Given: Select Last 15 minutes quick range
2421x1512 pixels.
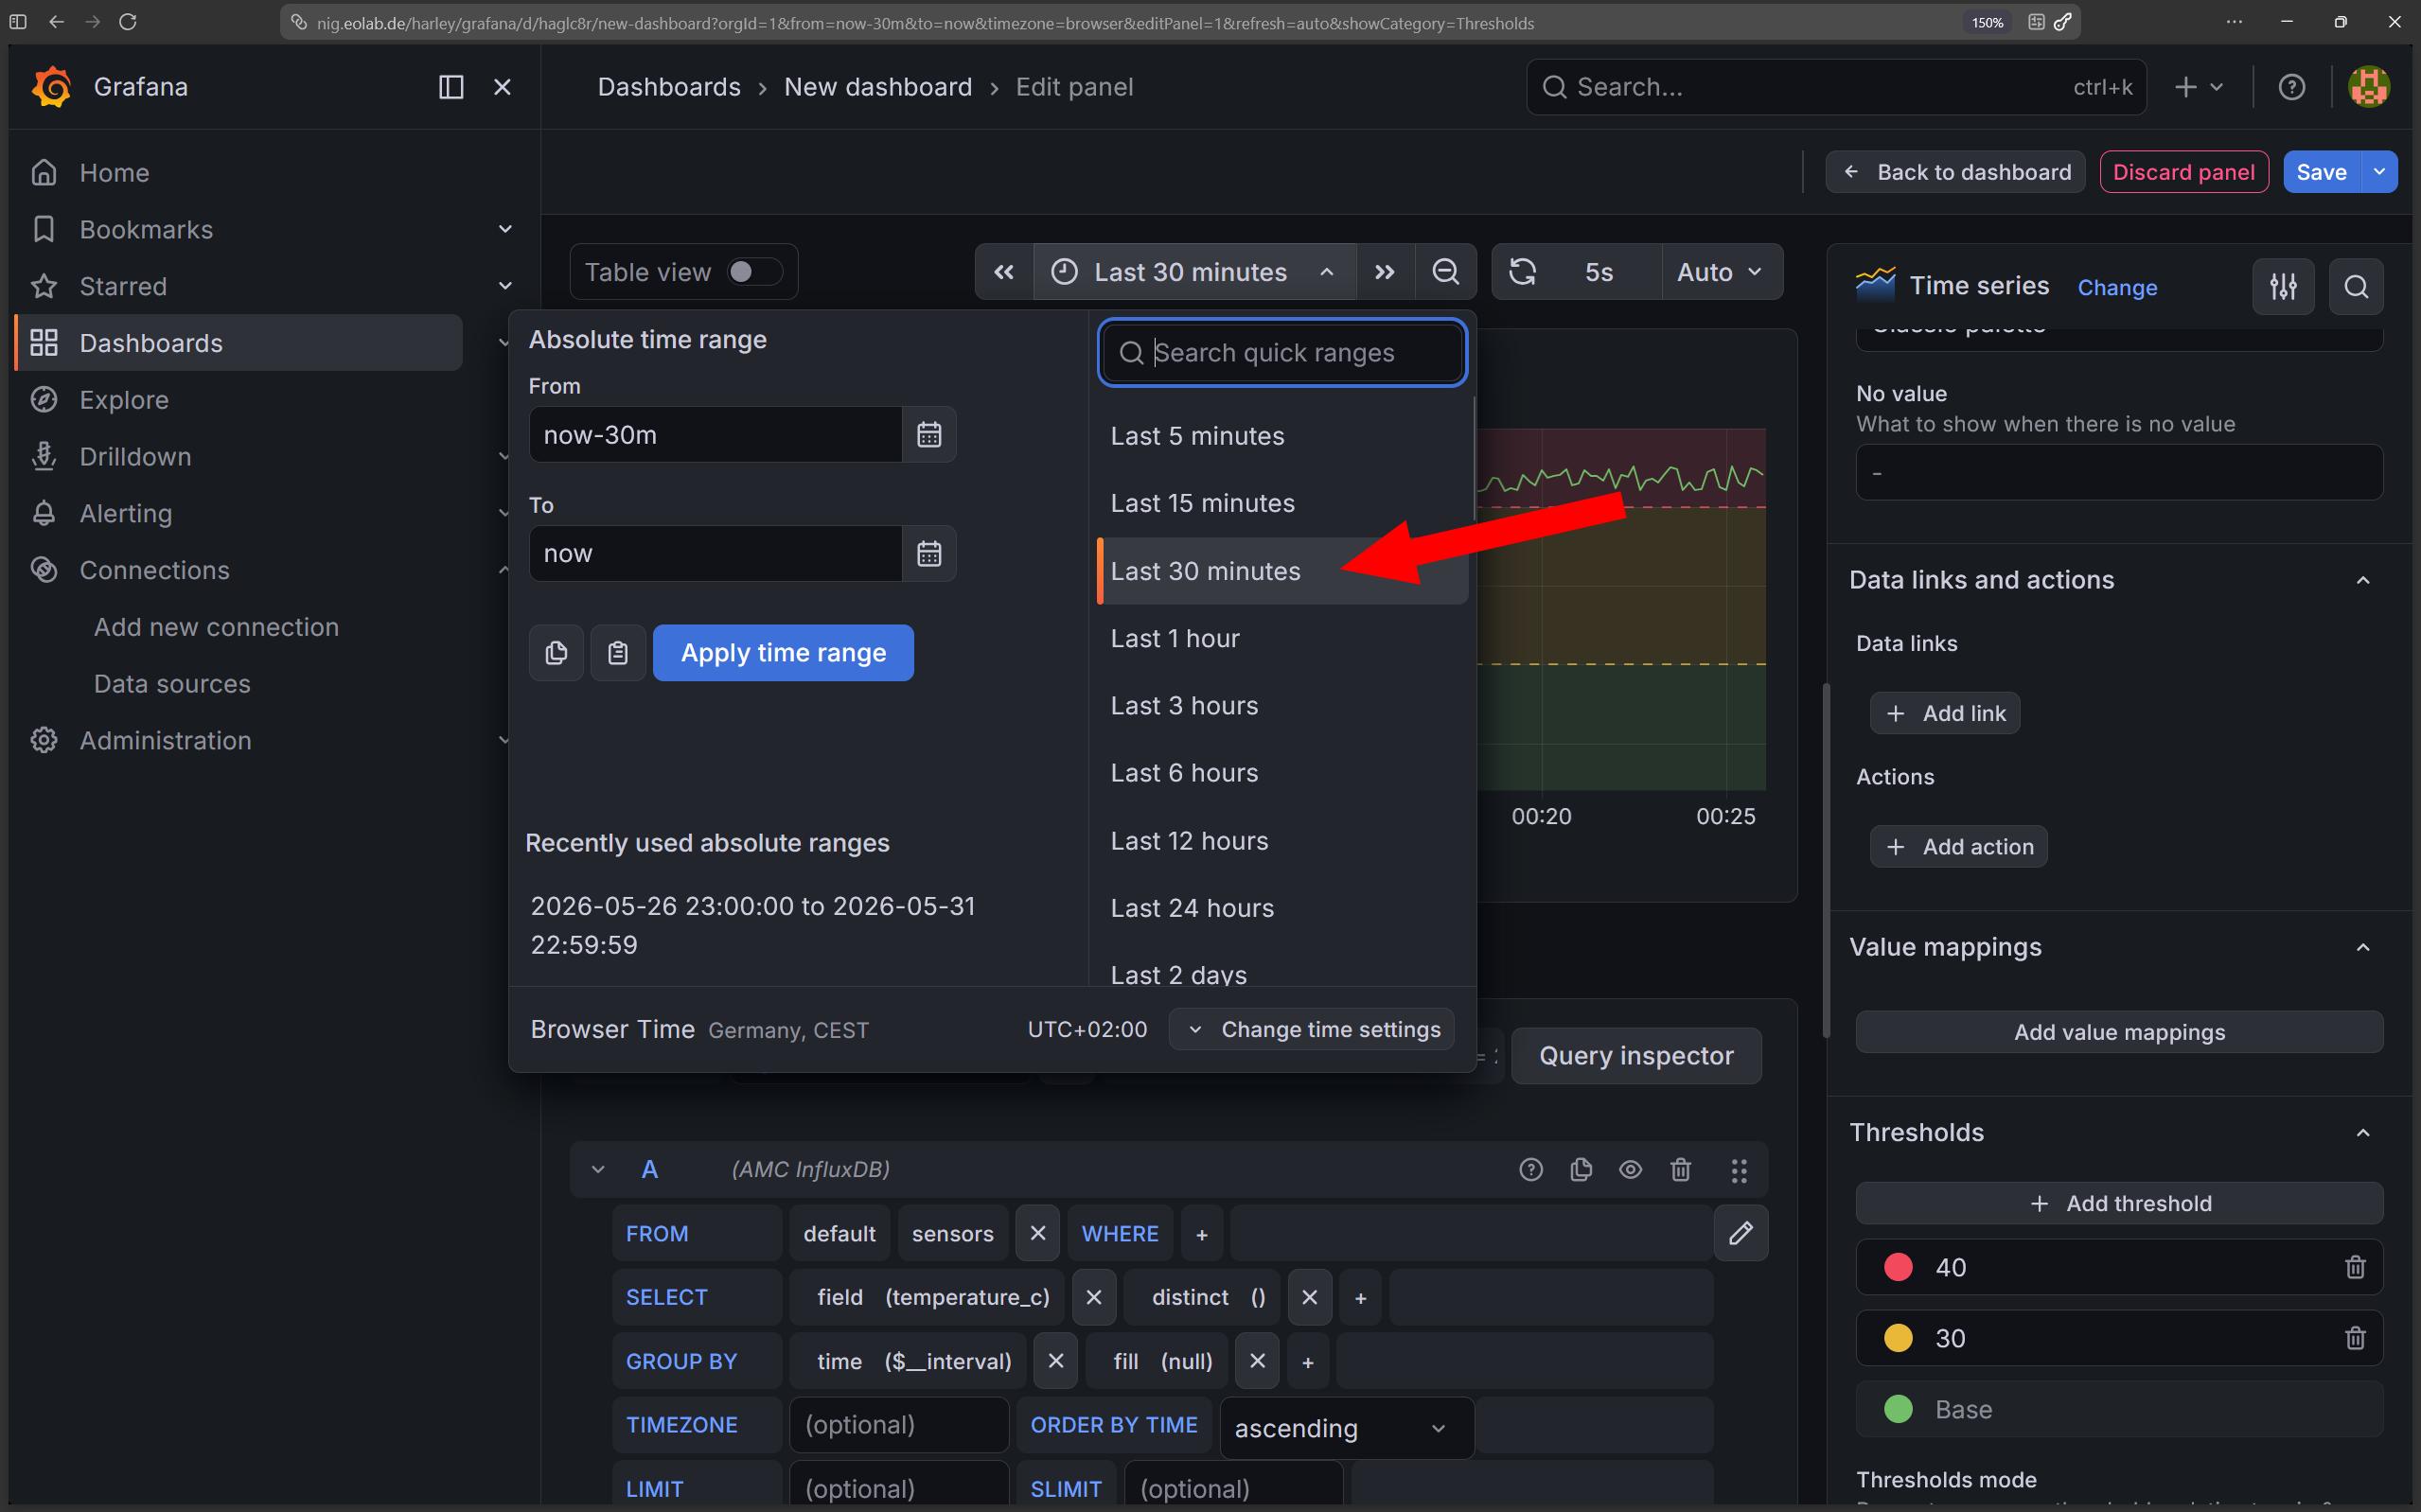Looking at the screenshot, I should [1282, 503].
